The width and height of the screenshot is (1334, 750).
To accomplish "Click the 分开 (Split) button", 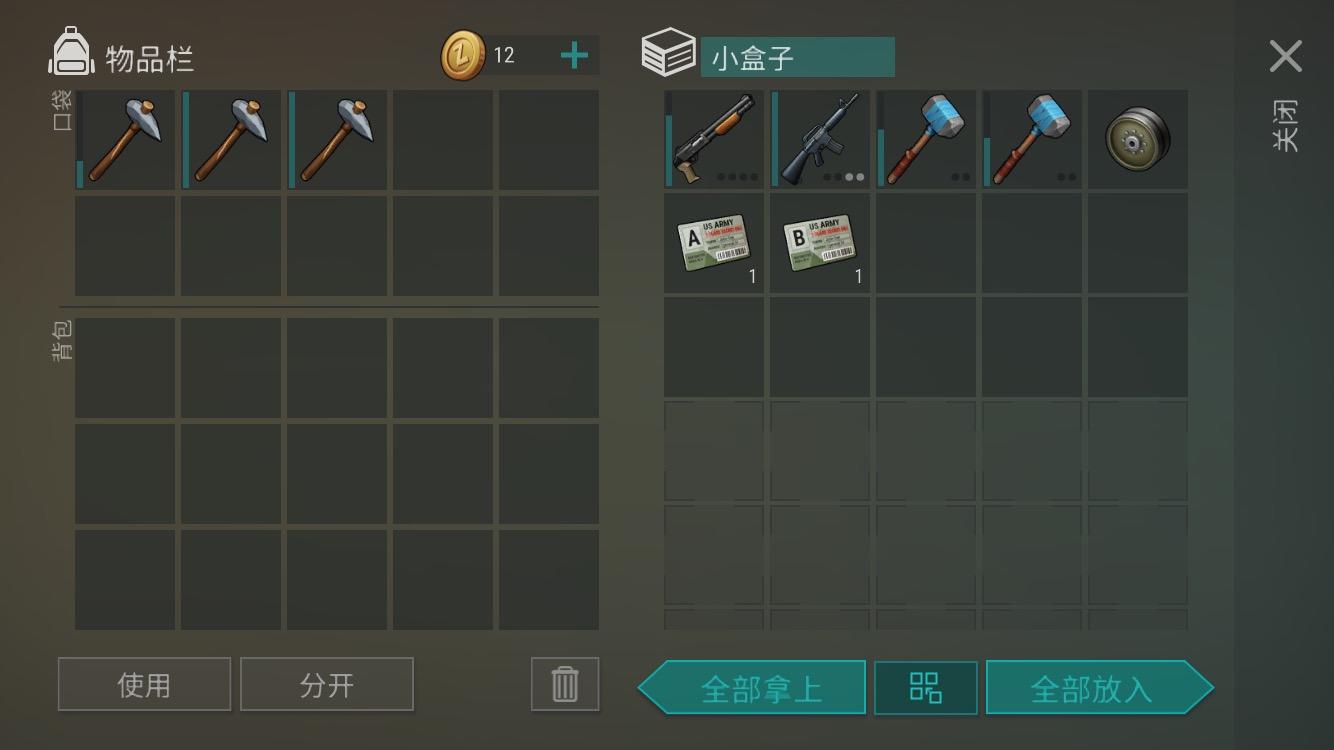I will coord(327,684).
